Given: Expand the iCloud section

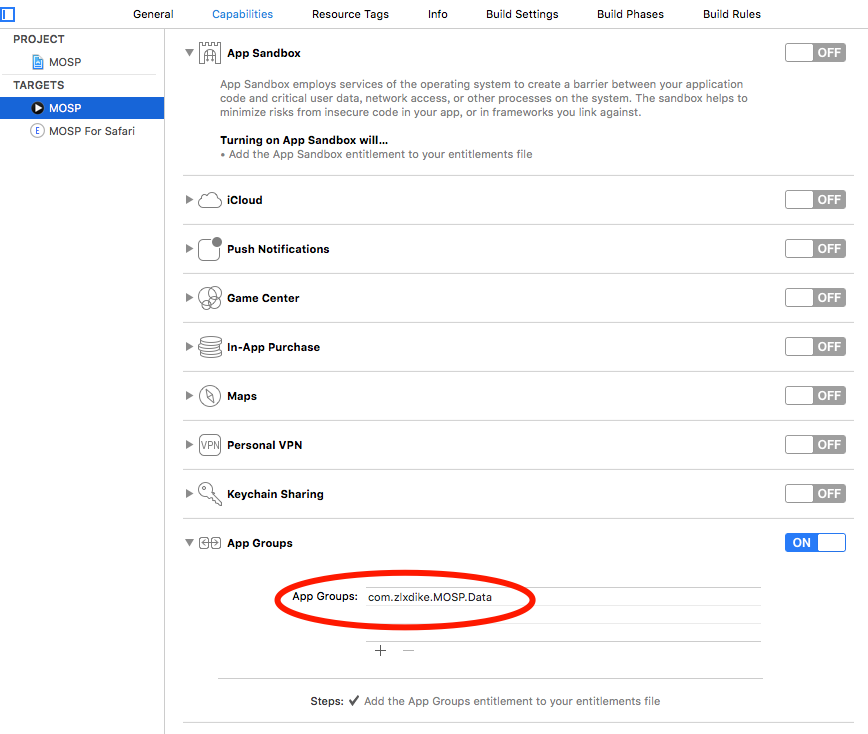Looking at the screenshot, I should coord(189,200).
